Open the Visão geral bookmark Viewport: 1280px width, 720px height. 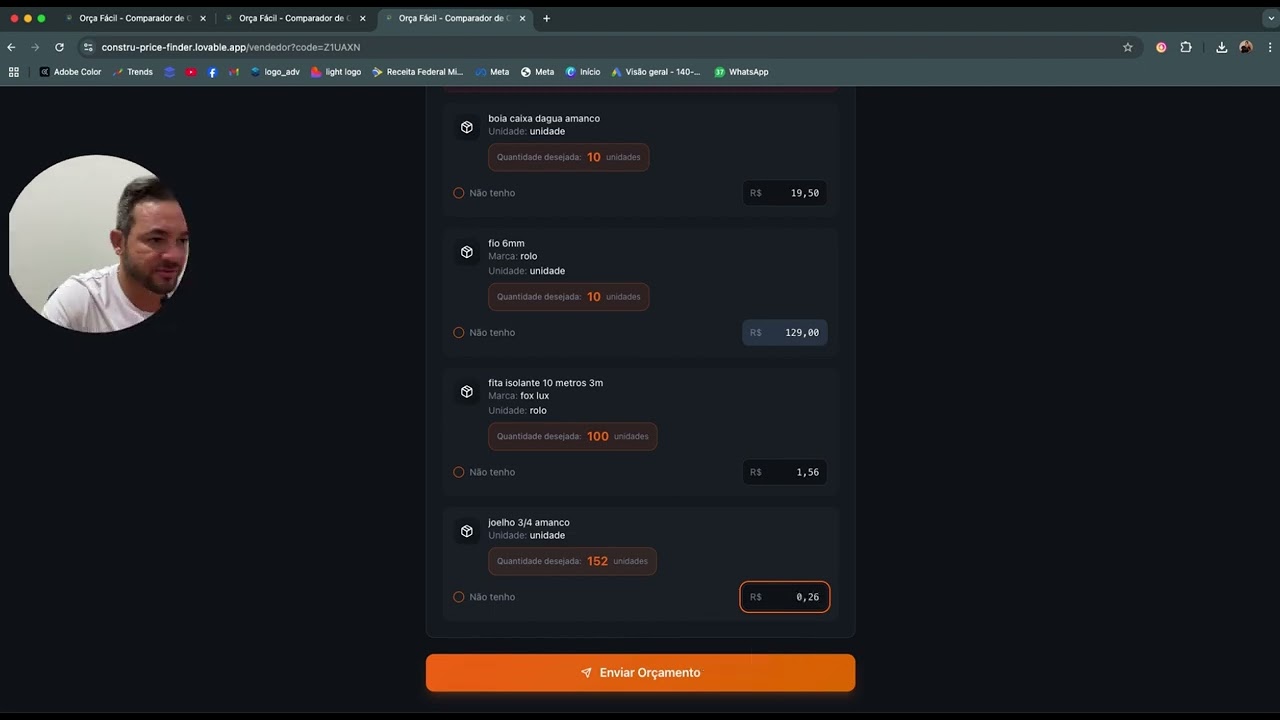[x=656, y=72]
